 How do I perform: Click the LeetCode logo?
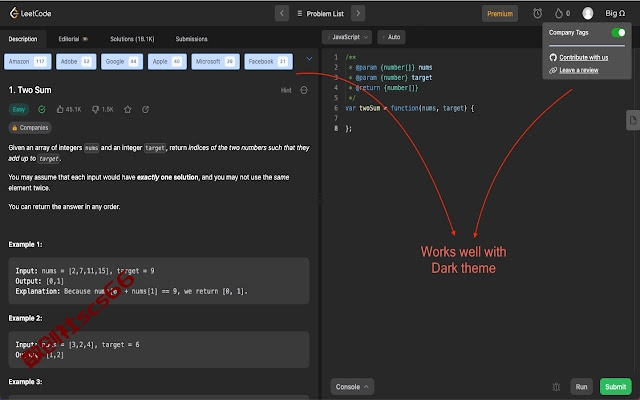point(30,13)
